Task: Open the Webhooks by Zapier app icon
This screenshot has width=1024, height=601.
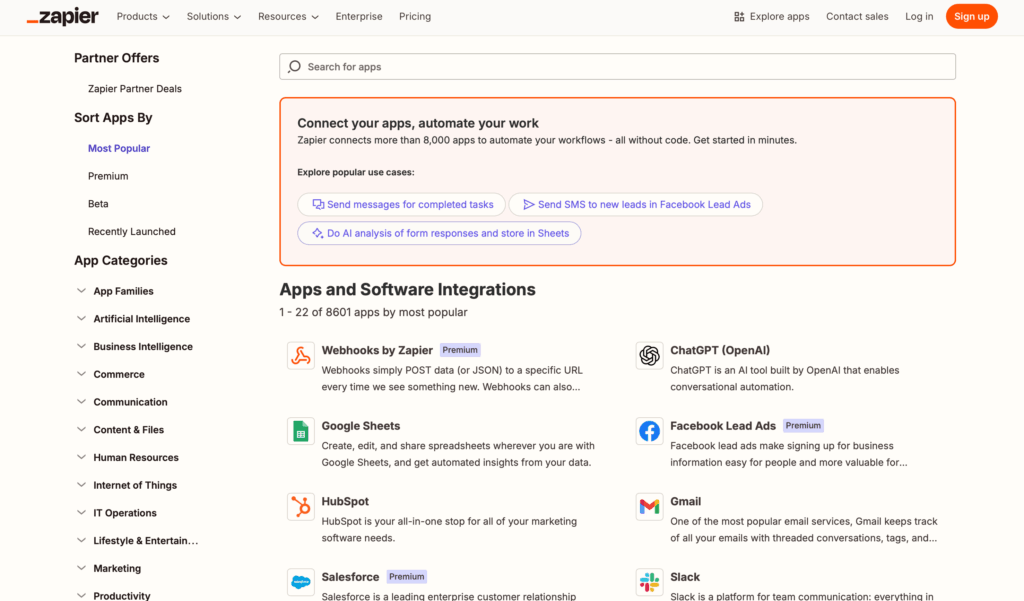Action: click(x=301, y=356)
